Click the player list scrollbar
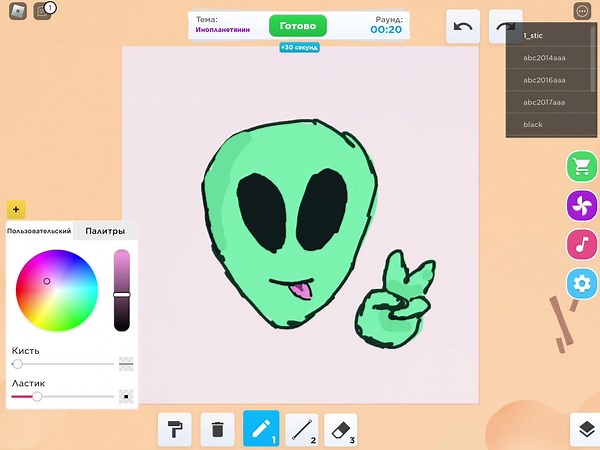The height and width of the screenshot is (450, 600). pyautogui.click(x=594, y=58)
